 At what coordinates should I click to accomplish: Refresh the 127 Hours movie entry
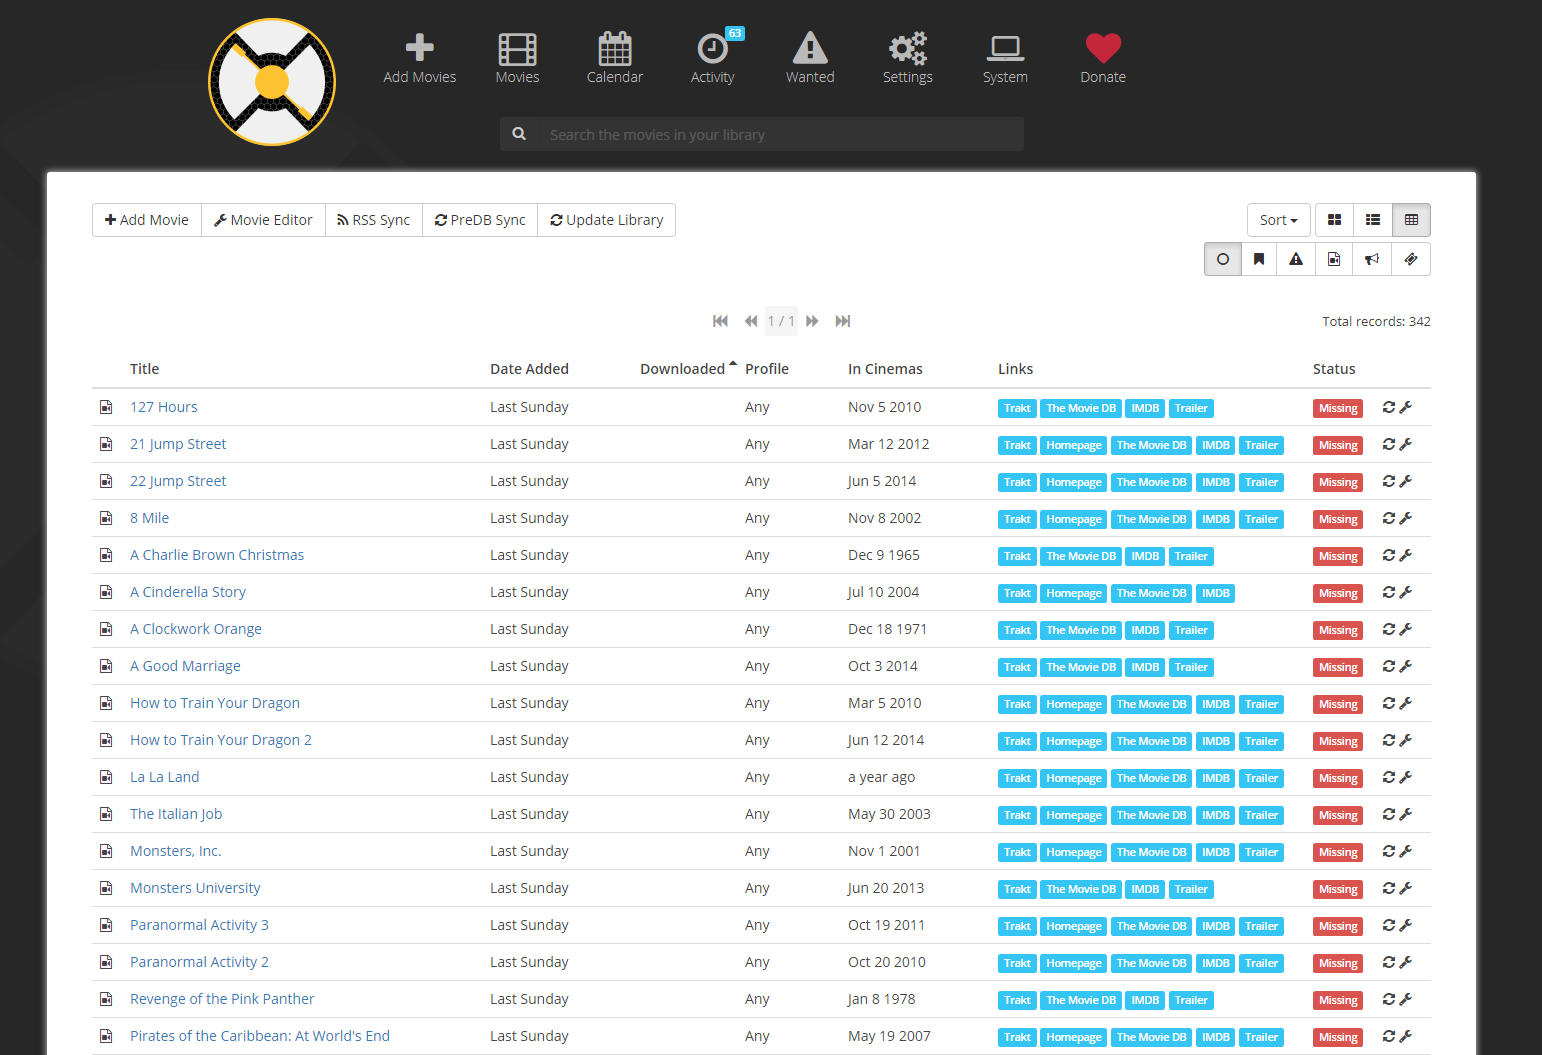click(x=1389, y=407)
